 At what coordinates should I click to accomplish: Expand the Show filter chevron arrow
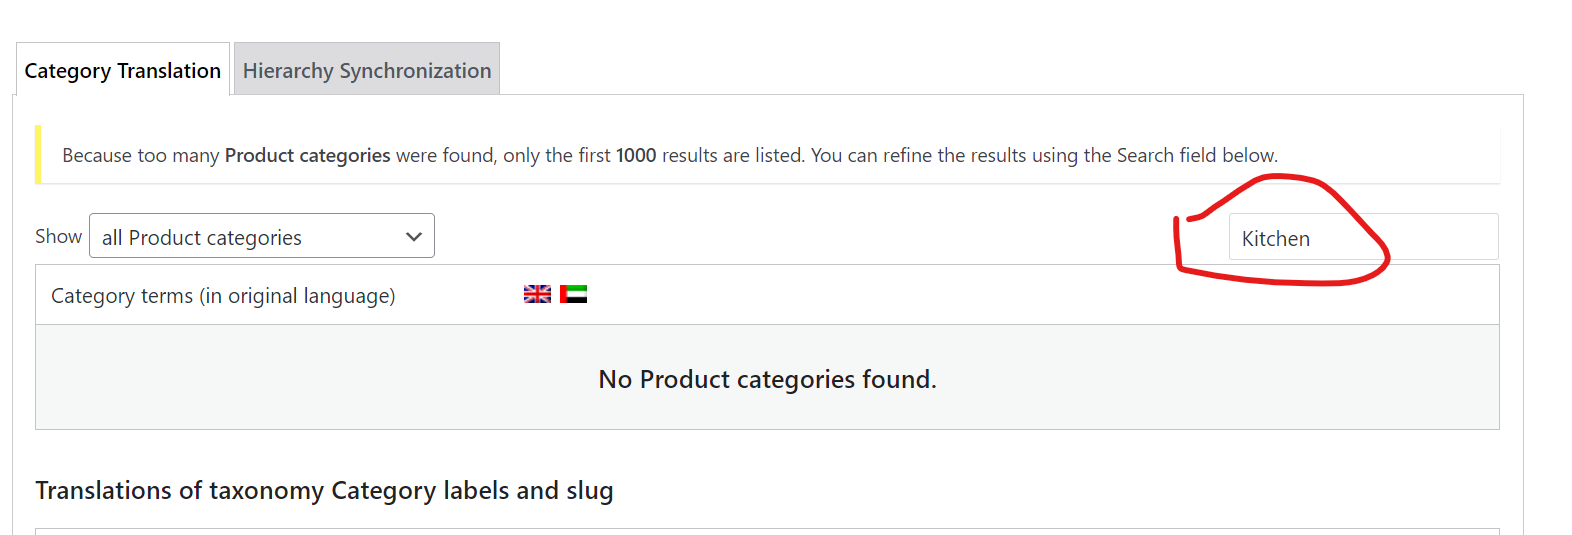[414, 237]
